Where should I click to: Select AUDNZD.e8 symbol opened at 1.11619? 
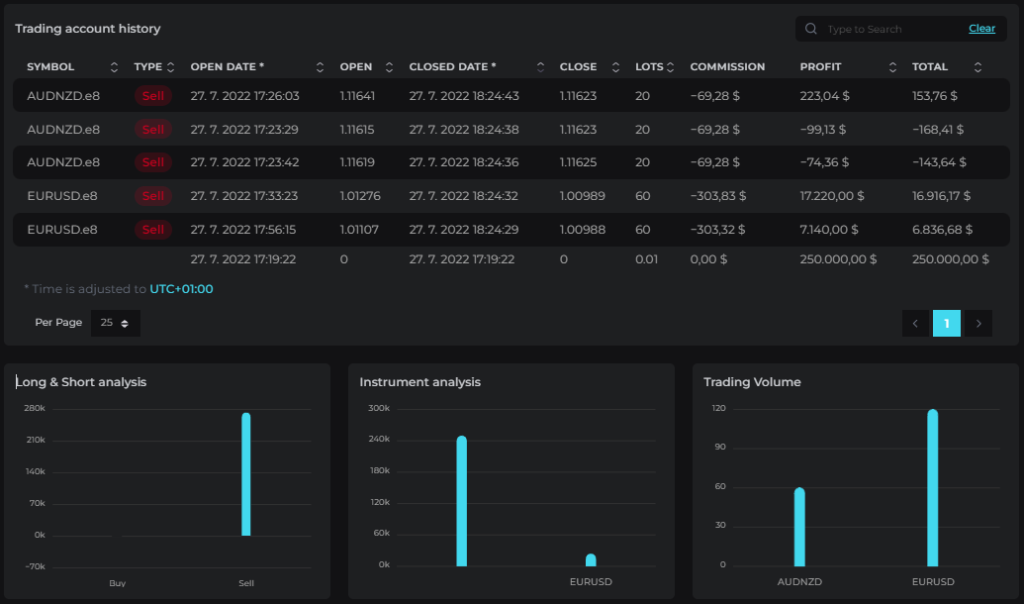(x=63, y=162)
